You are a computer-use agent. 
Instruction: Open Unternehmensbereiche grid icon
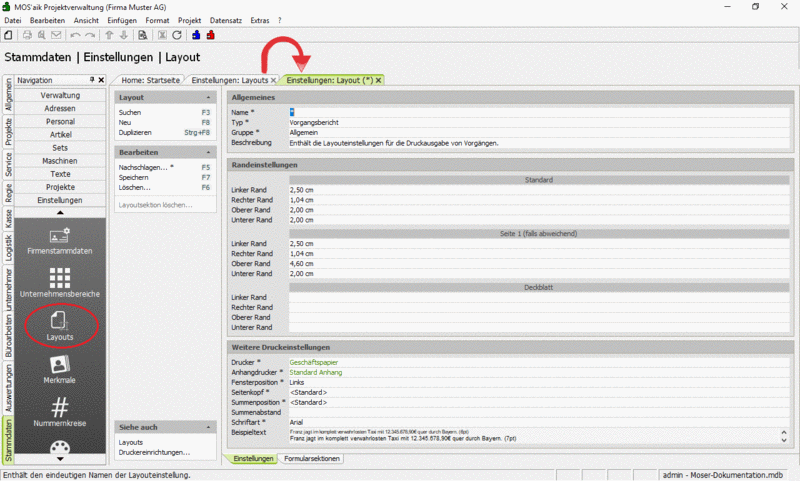[60, 283]
